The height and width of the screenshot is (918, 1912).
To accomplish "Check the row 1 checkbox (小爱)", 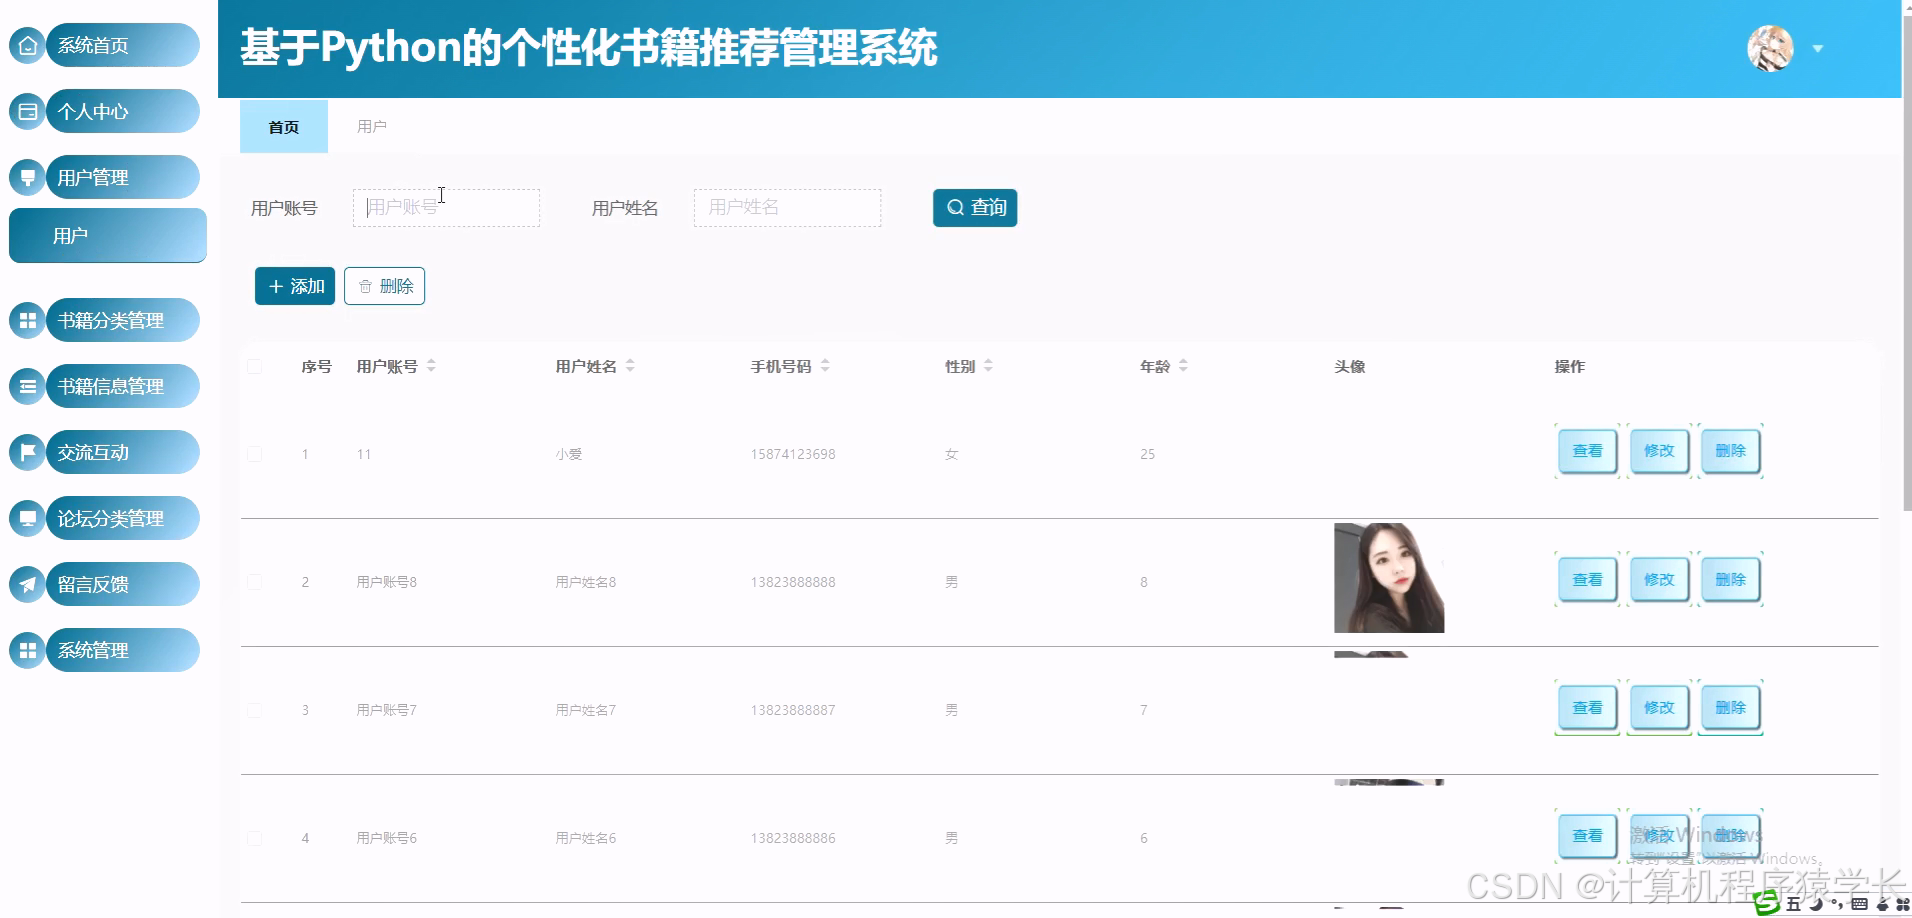I will pyautogui.click(x=255, y=454).
